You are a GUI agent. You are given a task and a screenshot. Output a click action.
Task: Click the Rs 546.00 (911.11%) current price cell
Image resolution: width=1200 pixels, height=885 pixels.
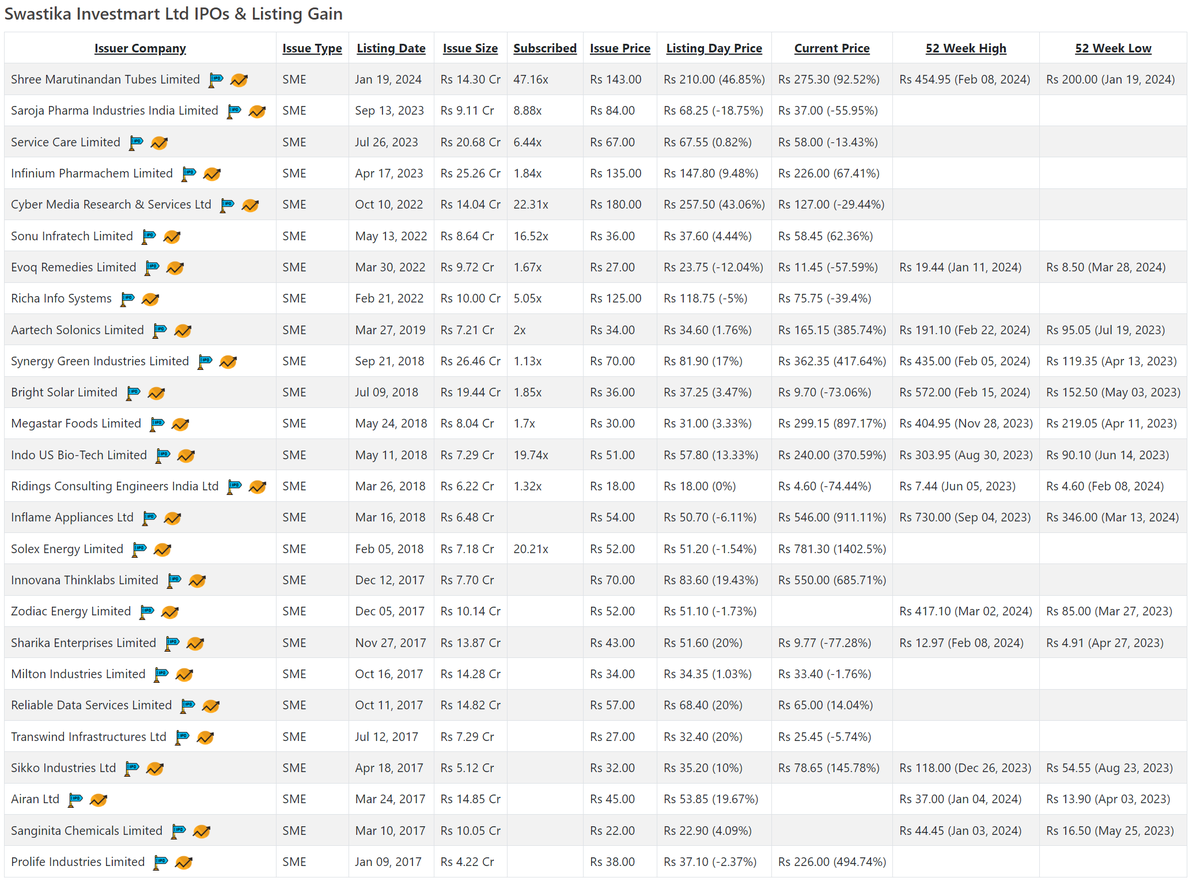[x=832, y=517]
